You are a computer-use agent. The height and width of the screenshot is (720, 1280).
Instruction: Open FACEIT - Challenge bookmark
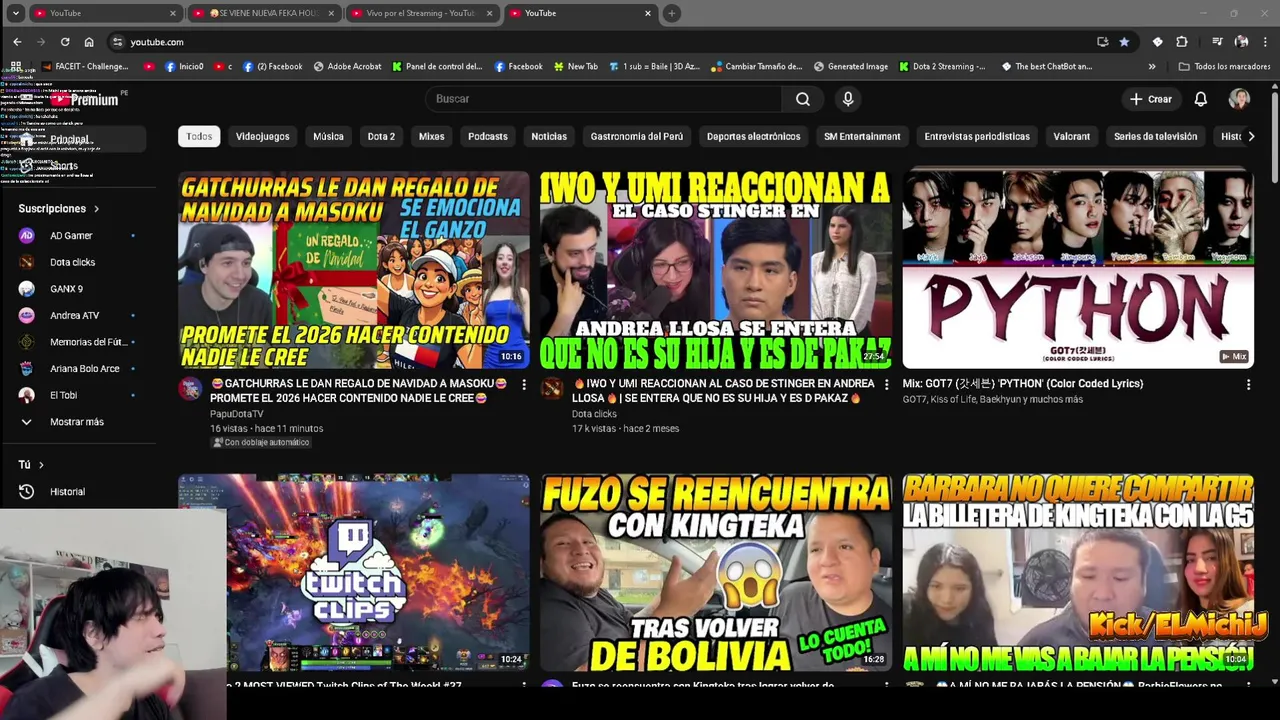coord(85,66)
